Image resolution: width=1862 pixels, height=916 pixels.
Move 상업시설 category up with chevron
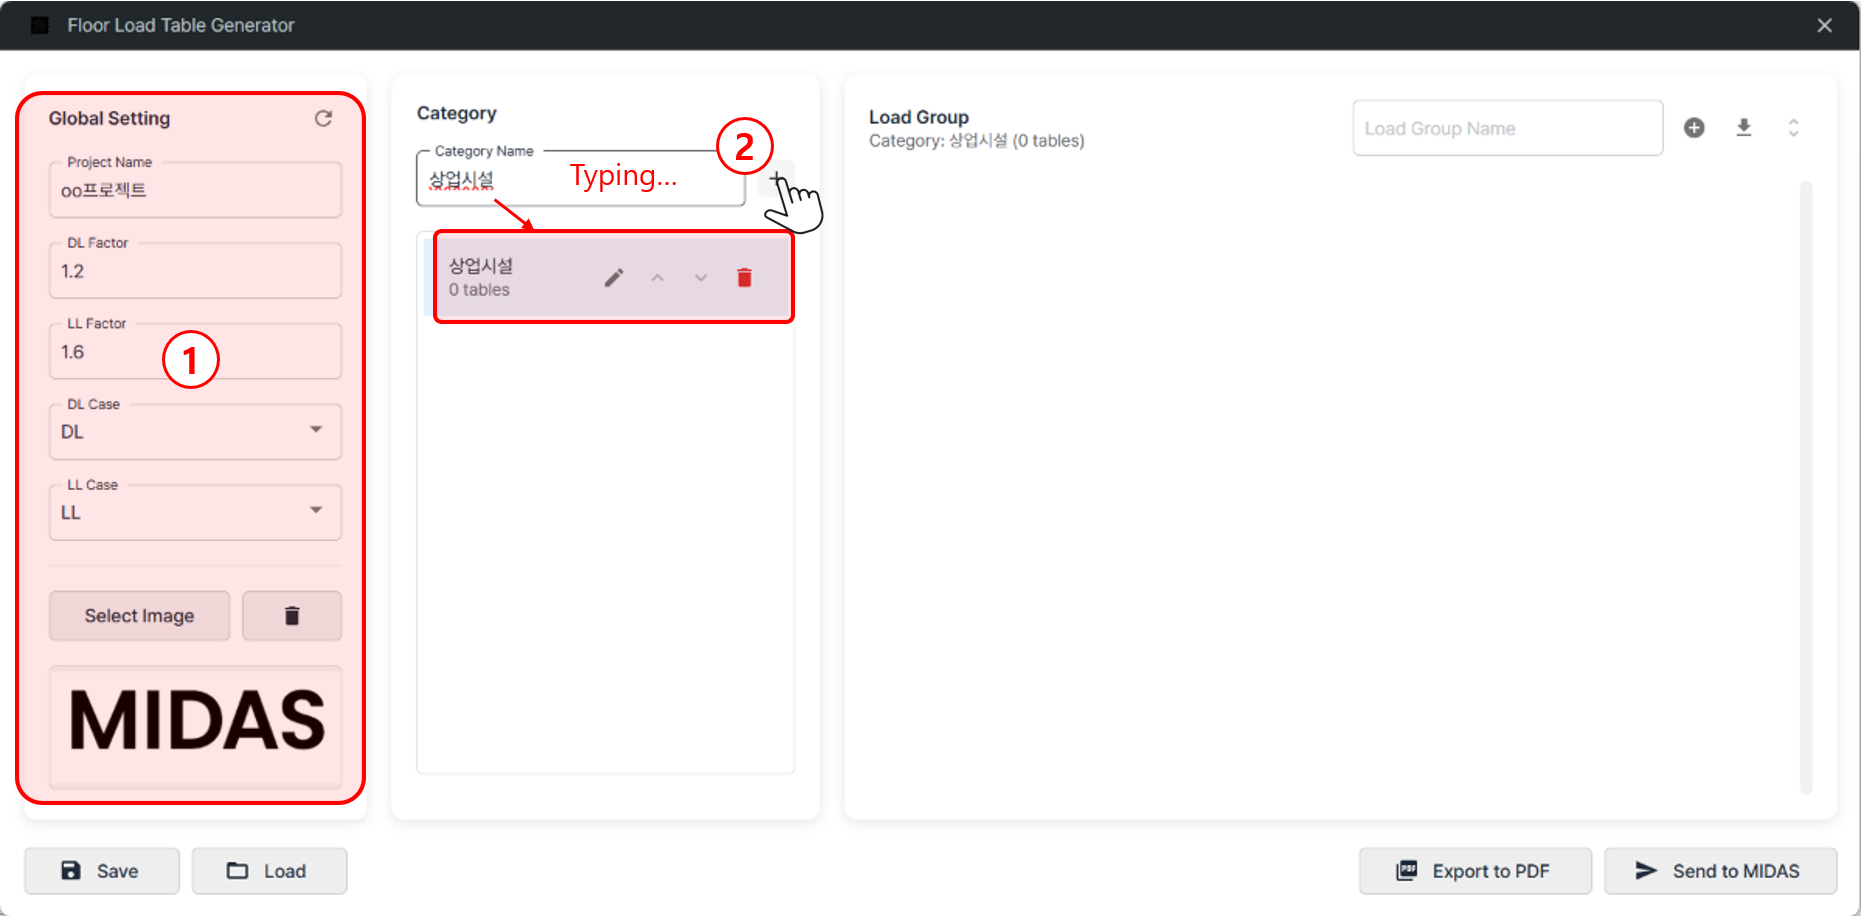point(657,278)
